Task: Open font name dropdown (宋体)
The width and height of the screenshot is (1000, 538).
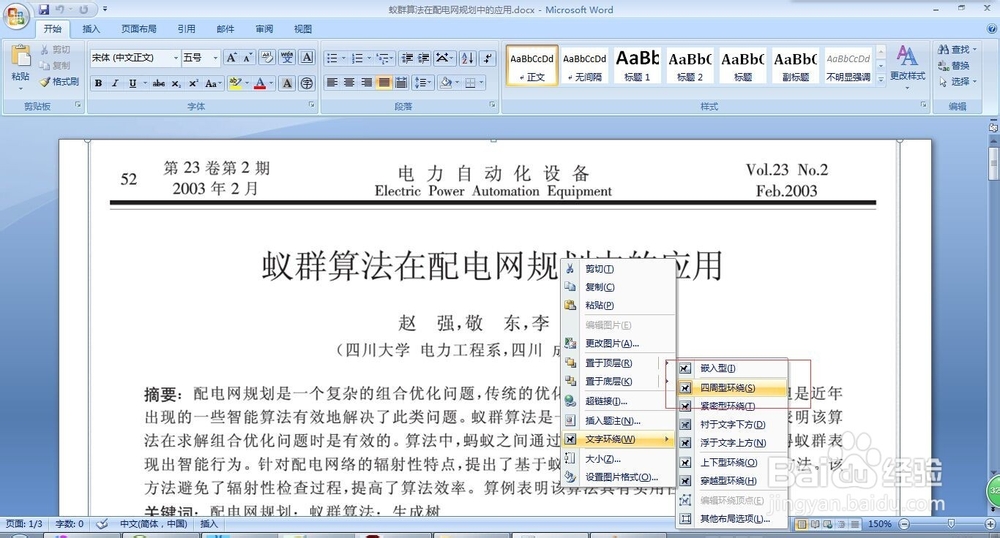Action: pos(175,58)
